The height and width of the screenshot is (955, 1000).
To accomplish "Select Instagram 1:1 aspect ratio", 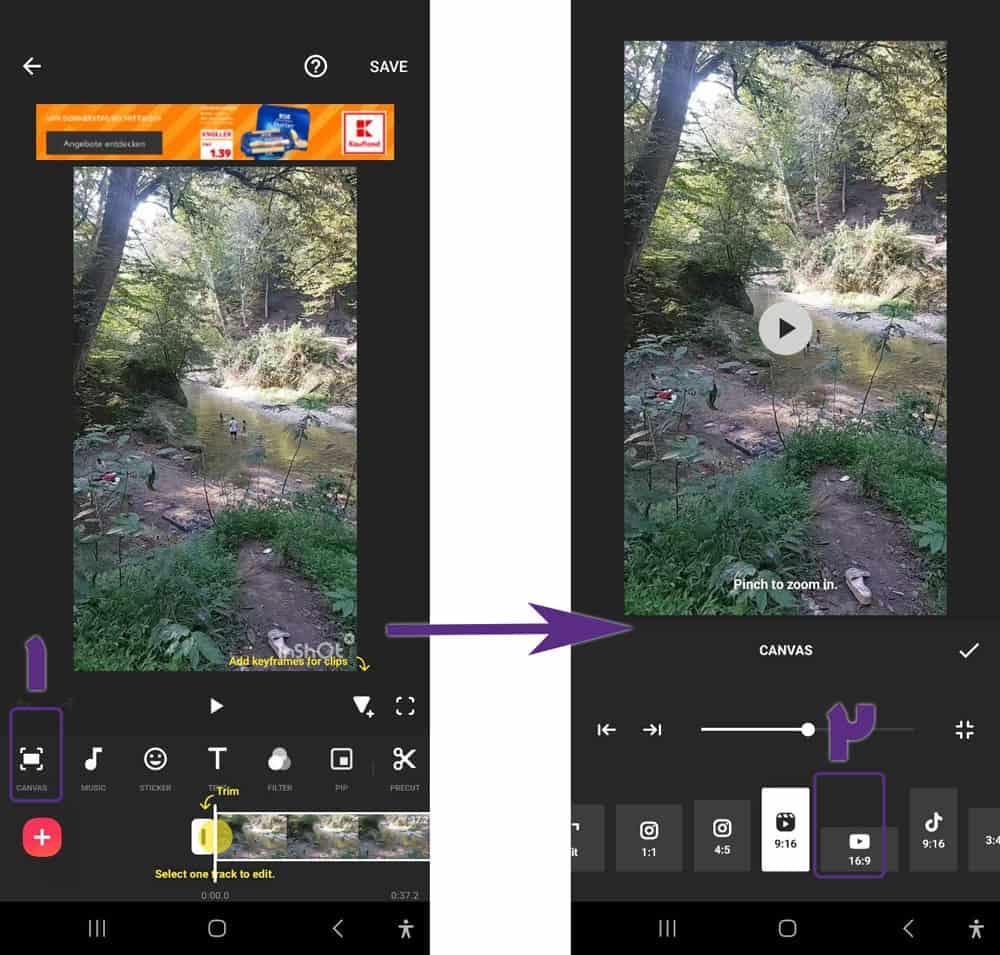I will pos(649,836).
